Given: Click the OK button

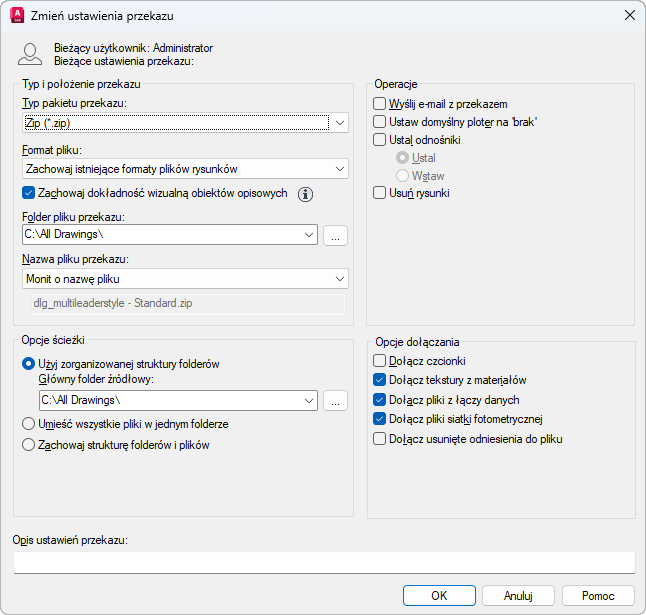Looking at the screenshot, I should [439, 595].
